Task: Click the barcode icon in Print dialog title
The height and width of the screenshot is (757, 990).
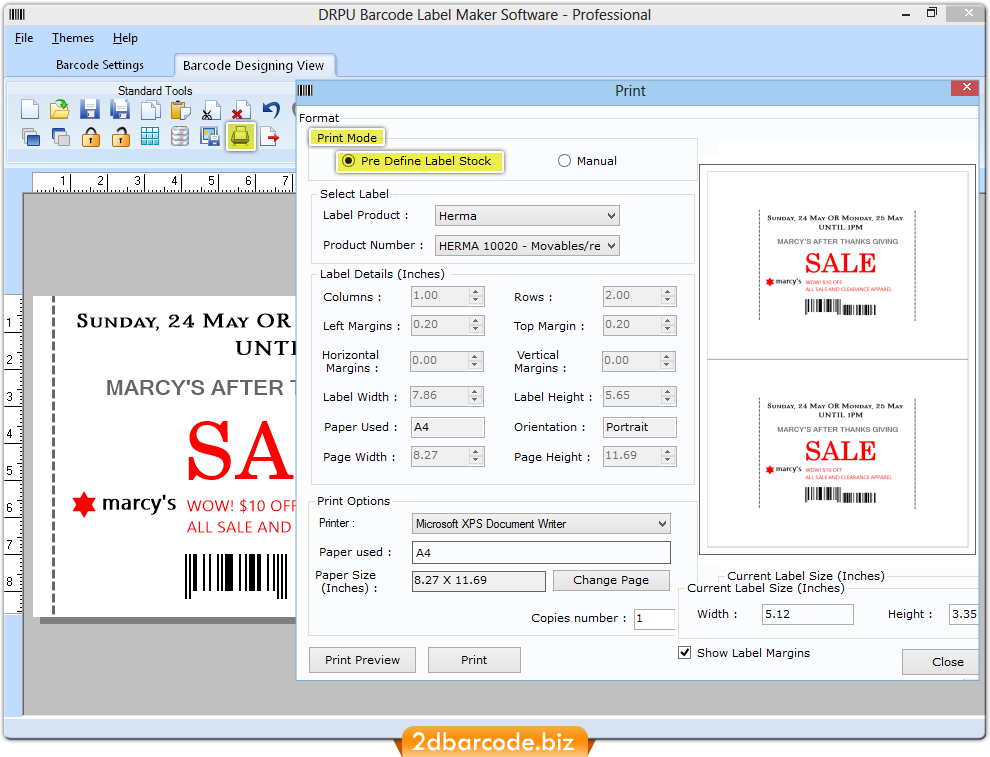Action: click(x=306, y=91)
